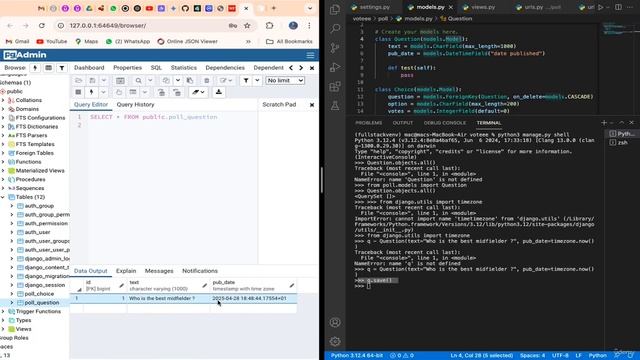This screenshot has width=640, height=360.
Task: Click Copy icon in query toolbar
Action: point(166,80)
